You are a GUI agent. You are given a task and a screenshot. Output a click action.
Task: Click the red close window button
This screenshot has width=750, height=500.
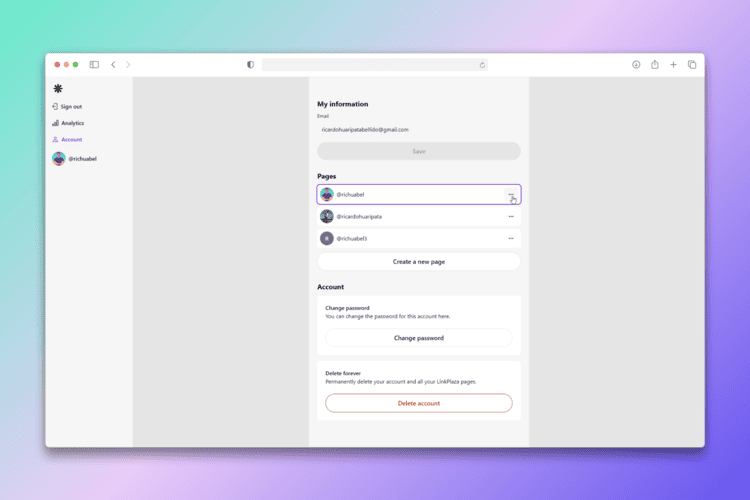pyautogui.click(x=57, y=65)
